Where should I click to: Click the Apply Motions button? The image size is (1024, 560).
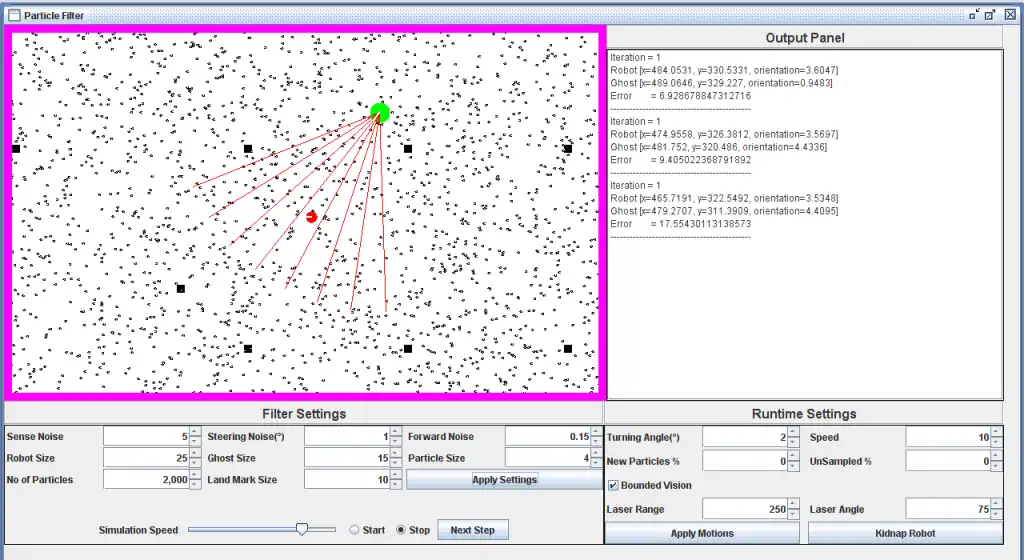point(702,533)
